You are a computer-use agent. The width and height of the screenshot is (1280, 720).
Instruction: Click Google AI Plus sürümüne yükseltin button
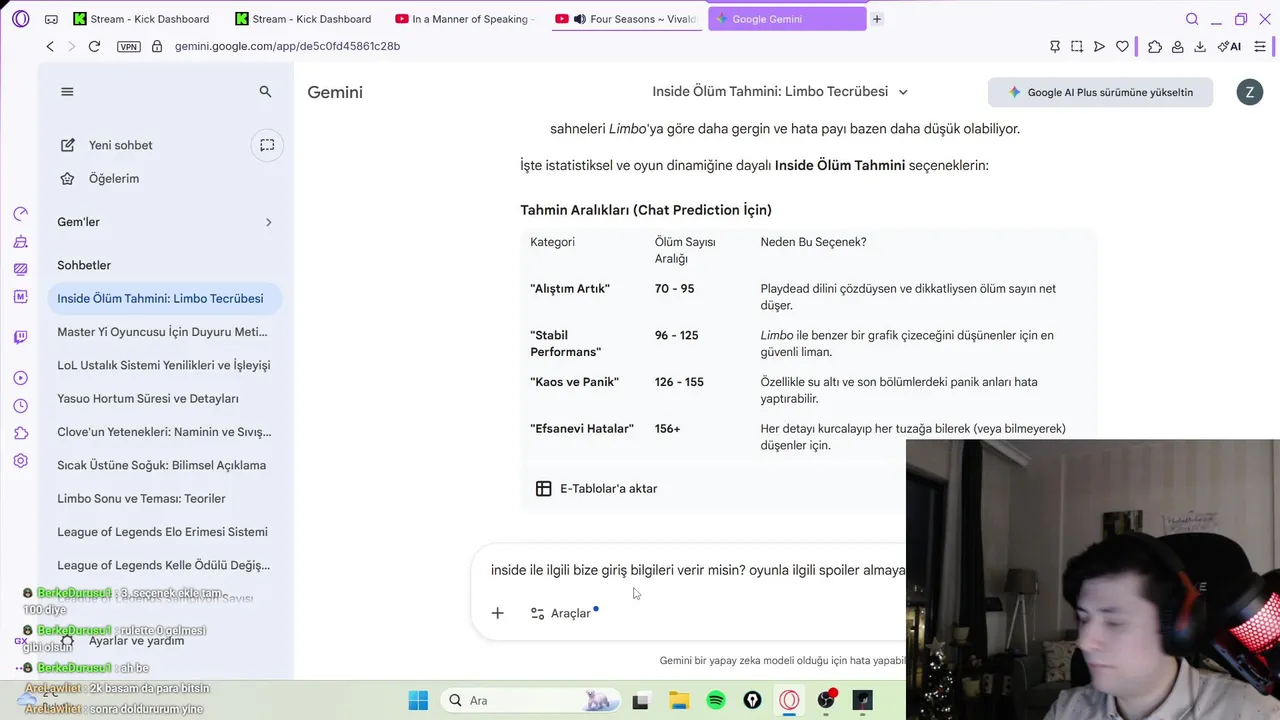point(1100,92)
